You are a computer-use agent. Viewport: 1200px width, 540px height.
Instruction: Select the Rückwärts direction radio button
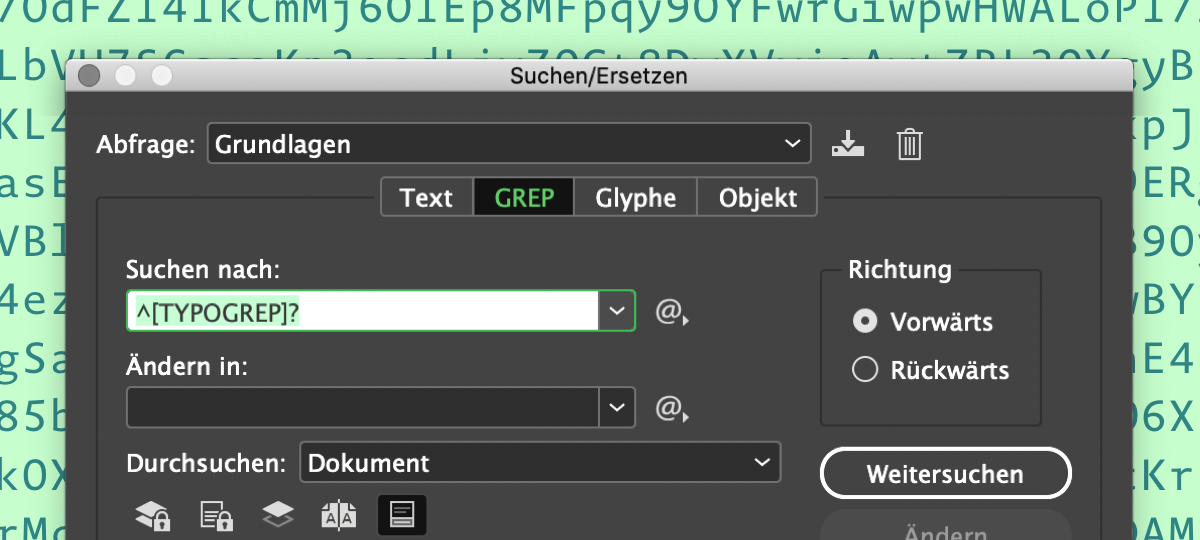pos(864,370)
